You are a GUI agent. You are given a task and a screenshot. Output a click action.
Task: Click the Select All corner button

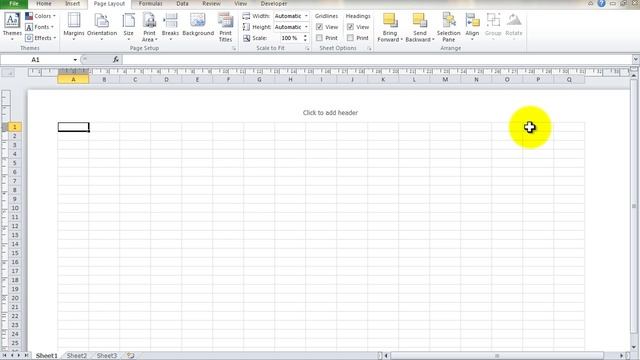[x=8, y=73]
